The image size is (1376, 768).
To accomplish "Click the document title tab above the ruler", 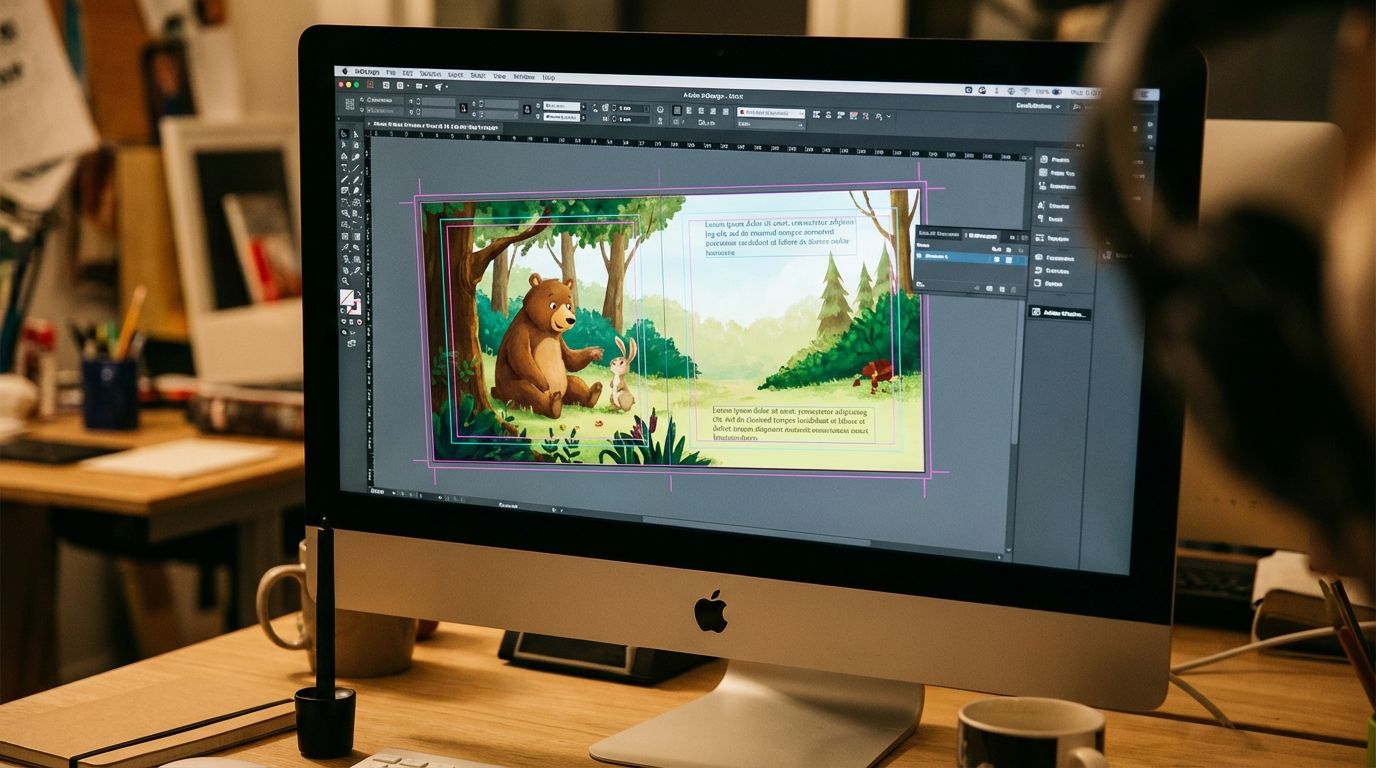I will (x=436, y=127).
